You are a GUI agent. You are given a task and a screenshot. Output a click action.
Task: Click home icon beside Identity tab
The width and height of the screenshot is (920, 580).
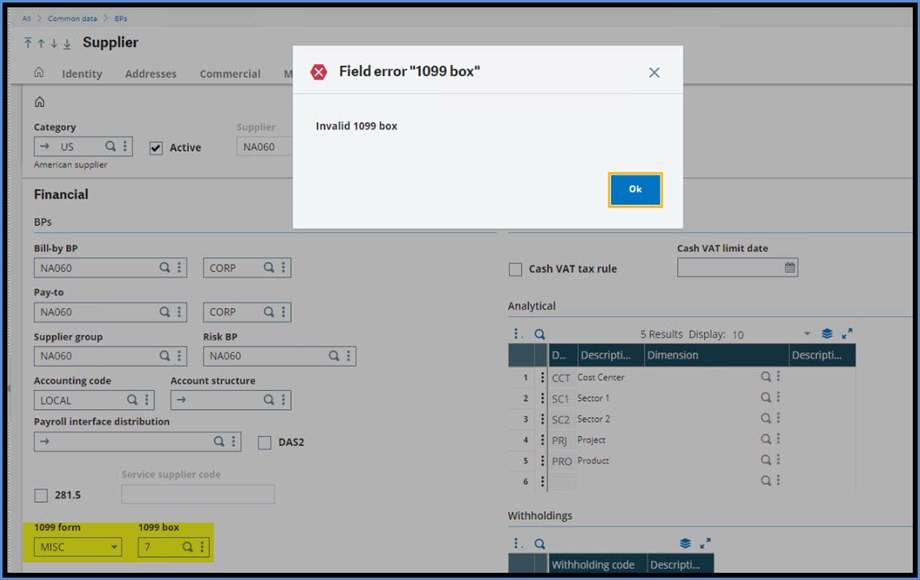[39, 73]
